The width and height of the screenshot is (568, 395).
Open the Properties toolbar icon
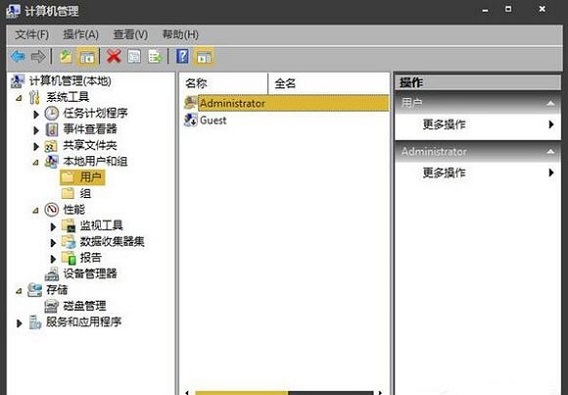(x=134, y=57)
